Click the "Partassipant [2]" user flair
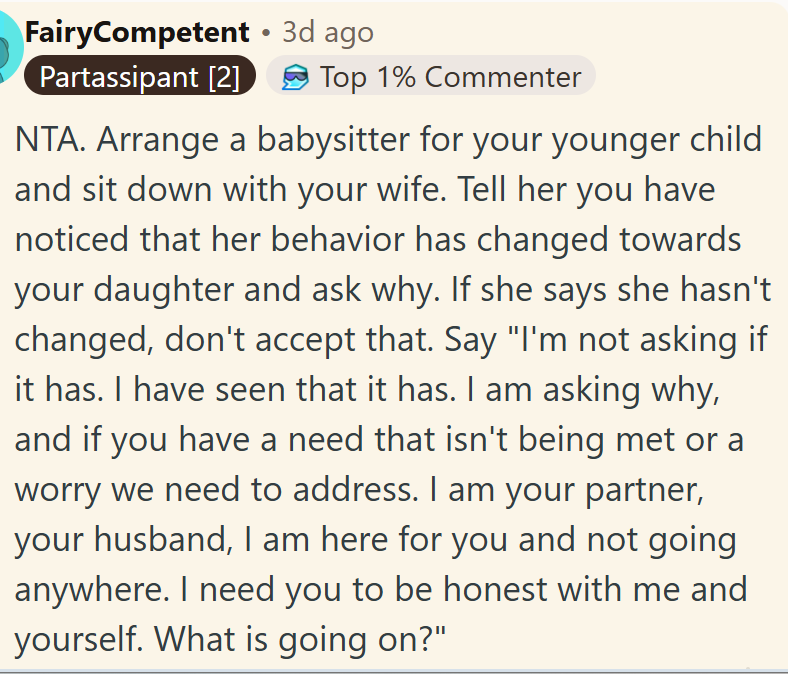The image size is (788, 674). pyautogui.click(x=140, y=77)
